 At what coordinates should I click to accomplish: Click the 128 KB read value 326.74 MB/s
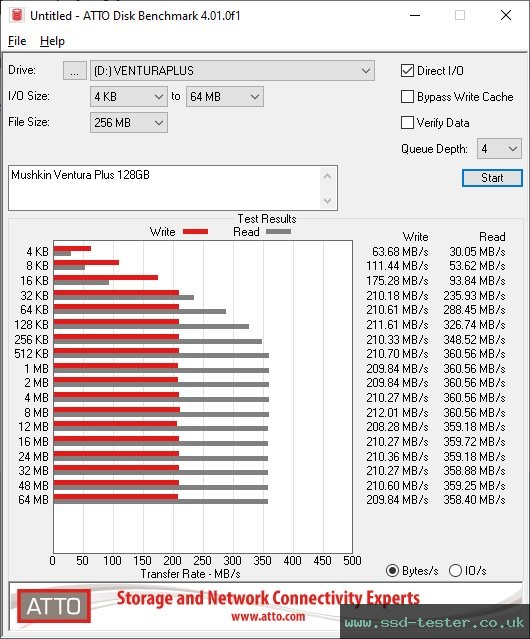click(x=475, y=325)
